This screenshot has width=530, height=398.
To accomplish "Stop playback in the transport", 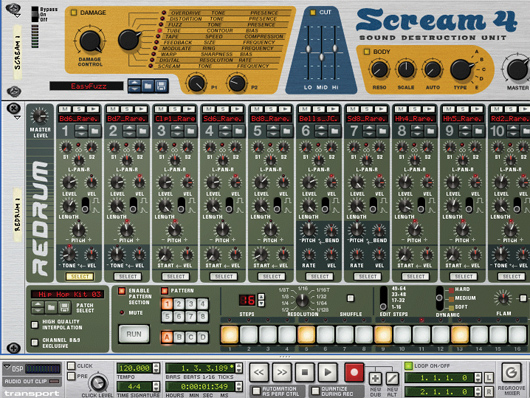I will [305, 372].
